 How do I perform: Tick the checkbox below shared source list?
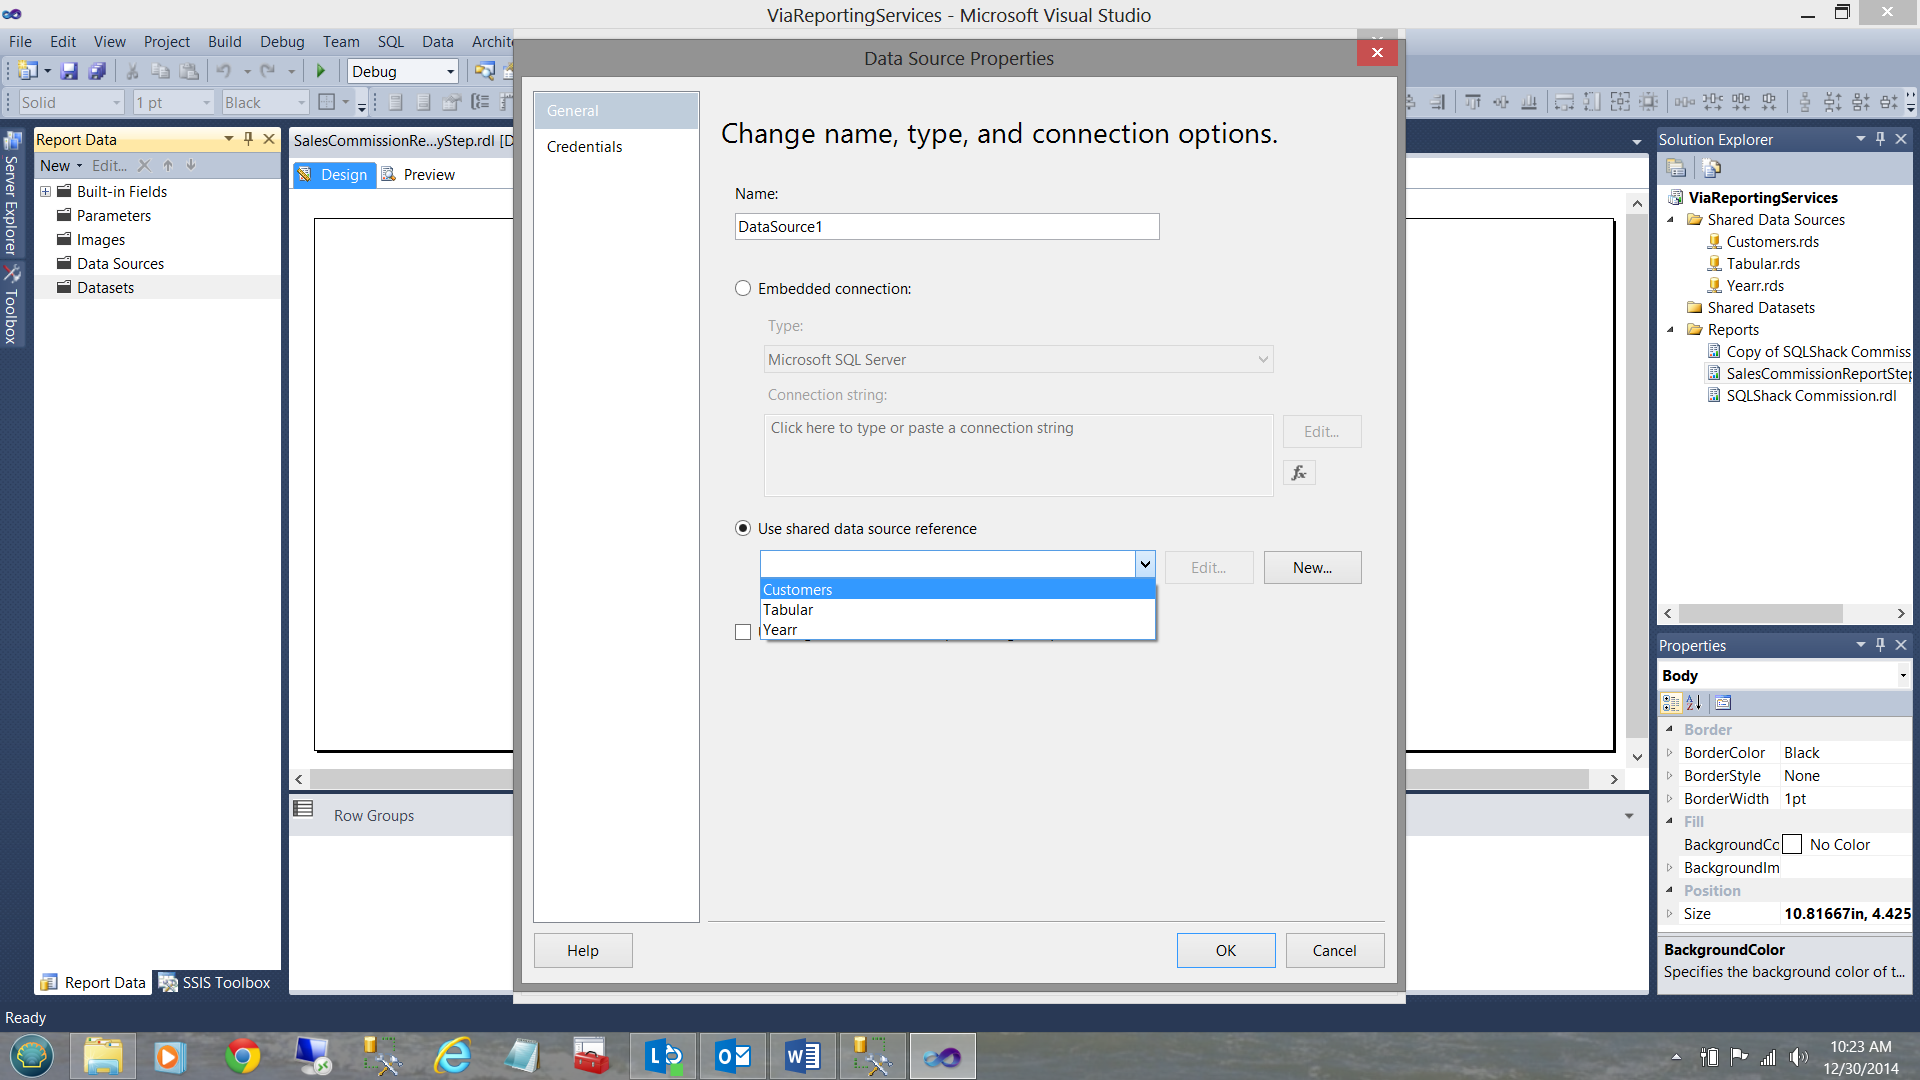tap(743, 632)
